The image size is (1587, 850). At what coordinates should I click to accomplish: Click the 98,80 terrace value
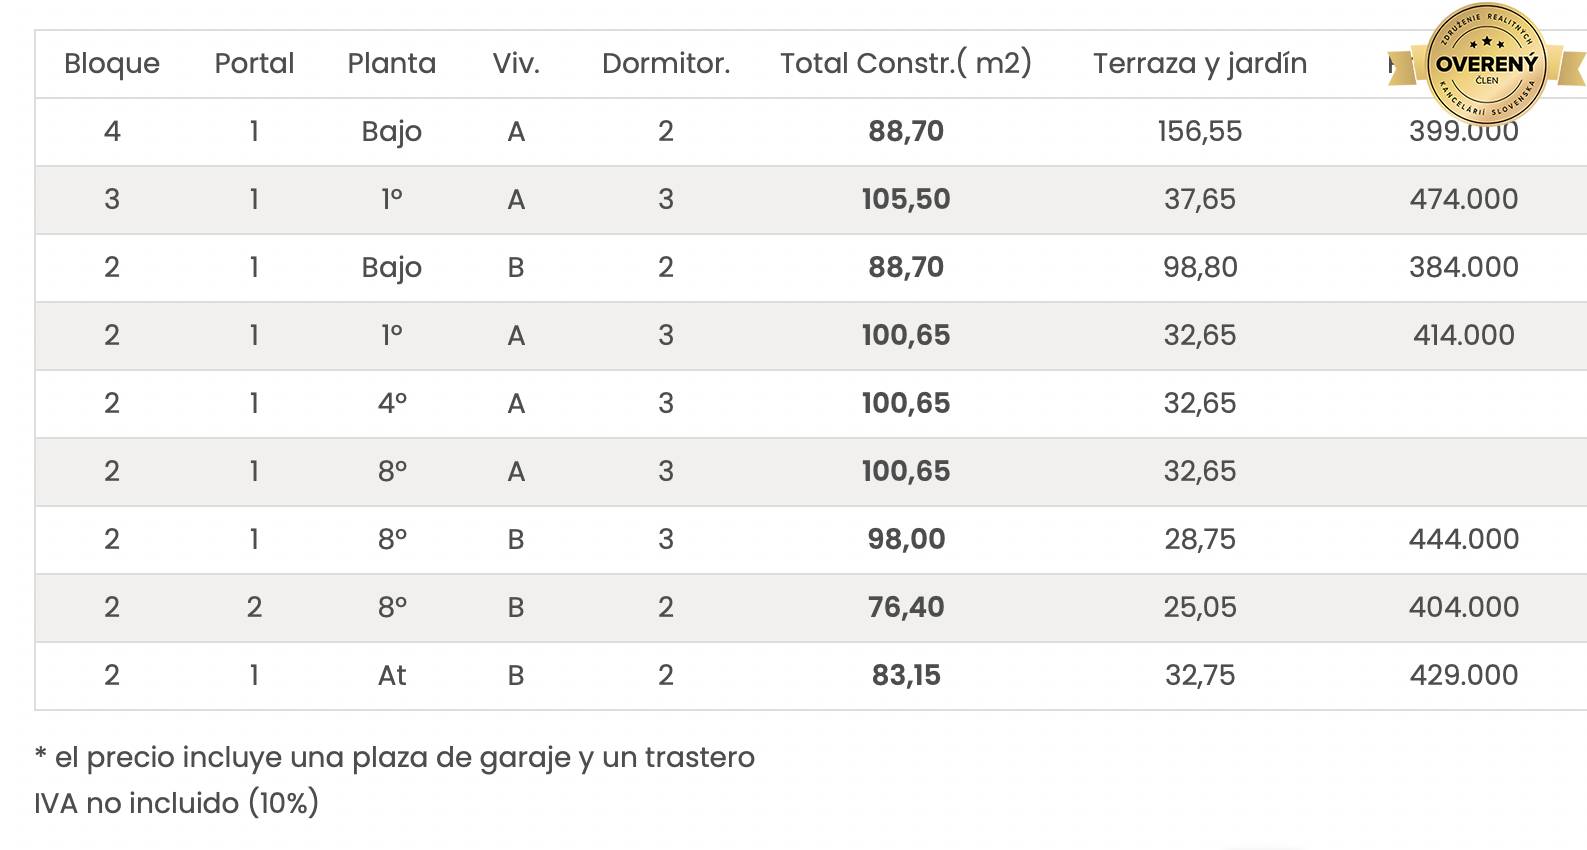(1199, 267)
